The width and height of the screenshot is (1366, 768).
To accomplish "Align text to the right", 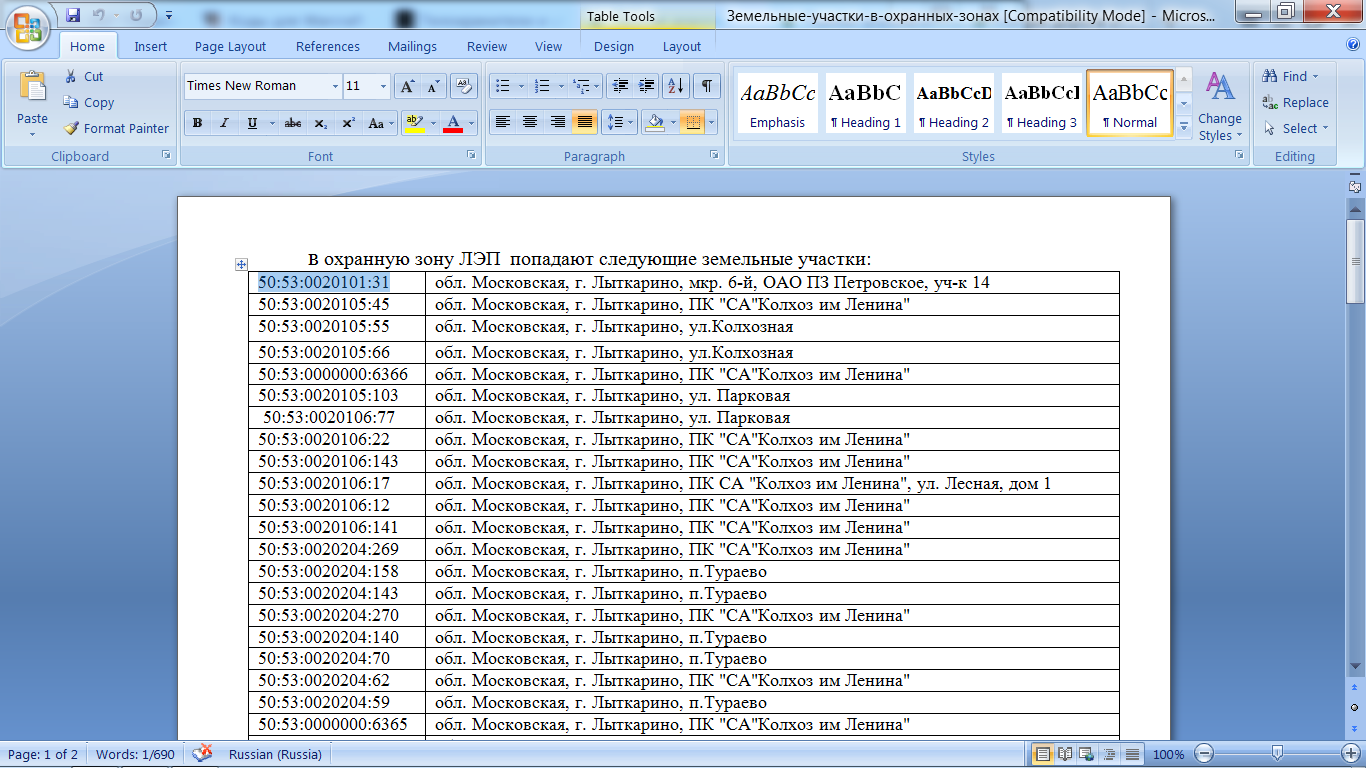I will 557,122.
